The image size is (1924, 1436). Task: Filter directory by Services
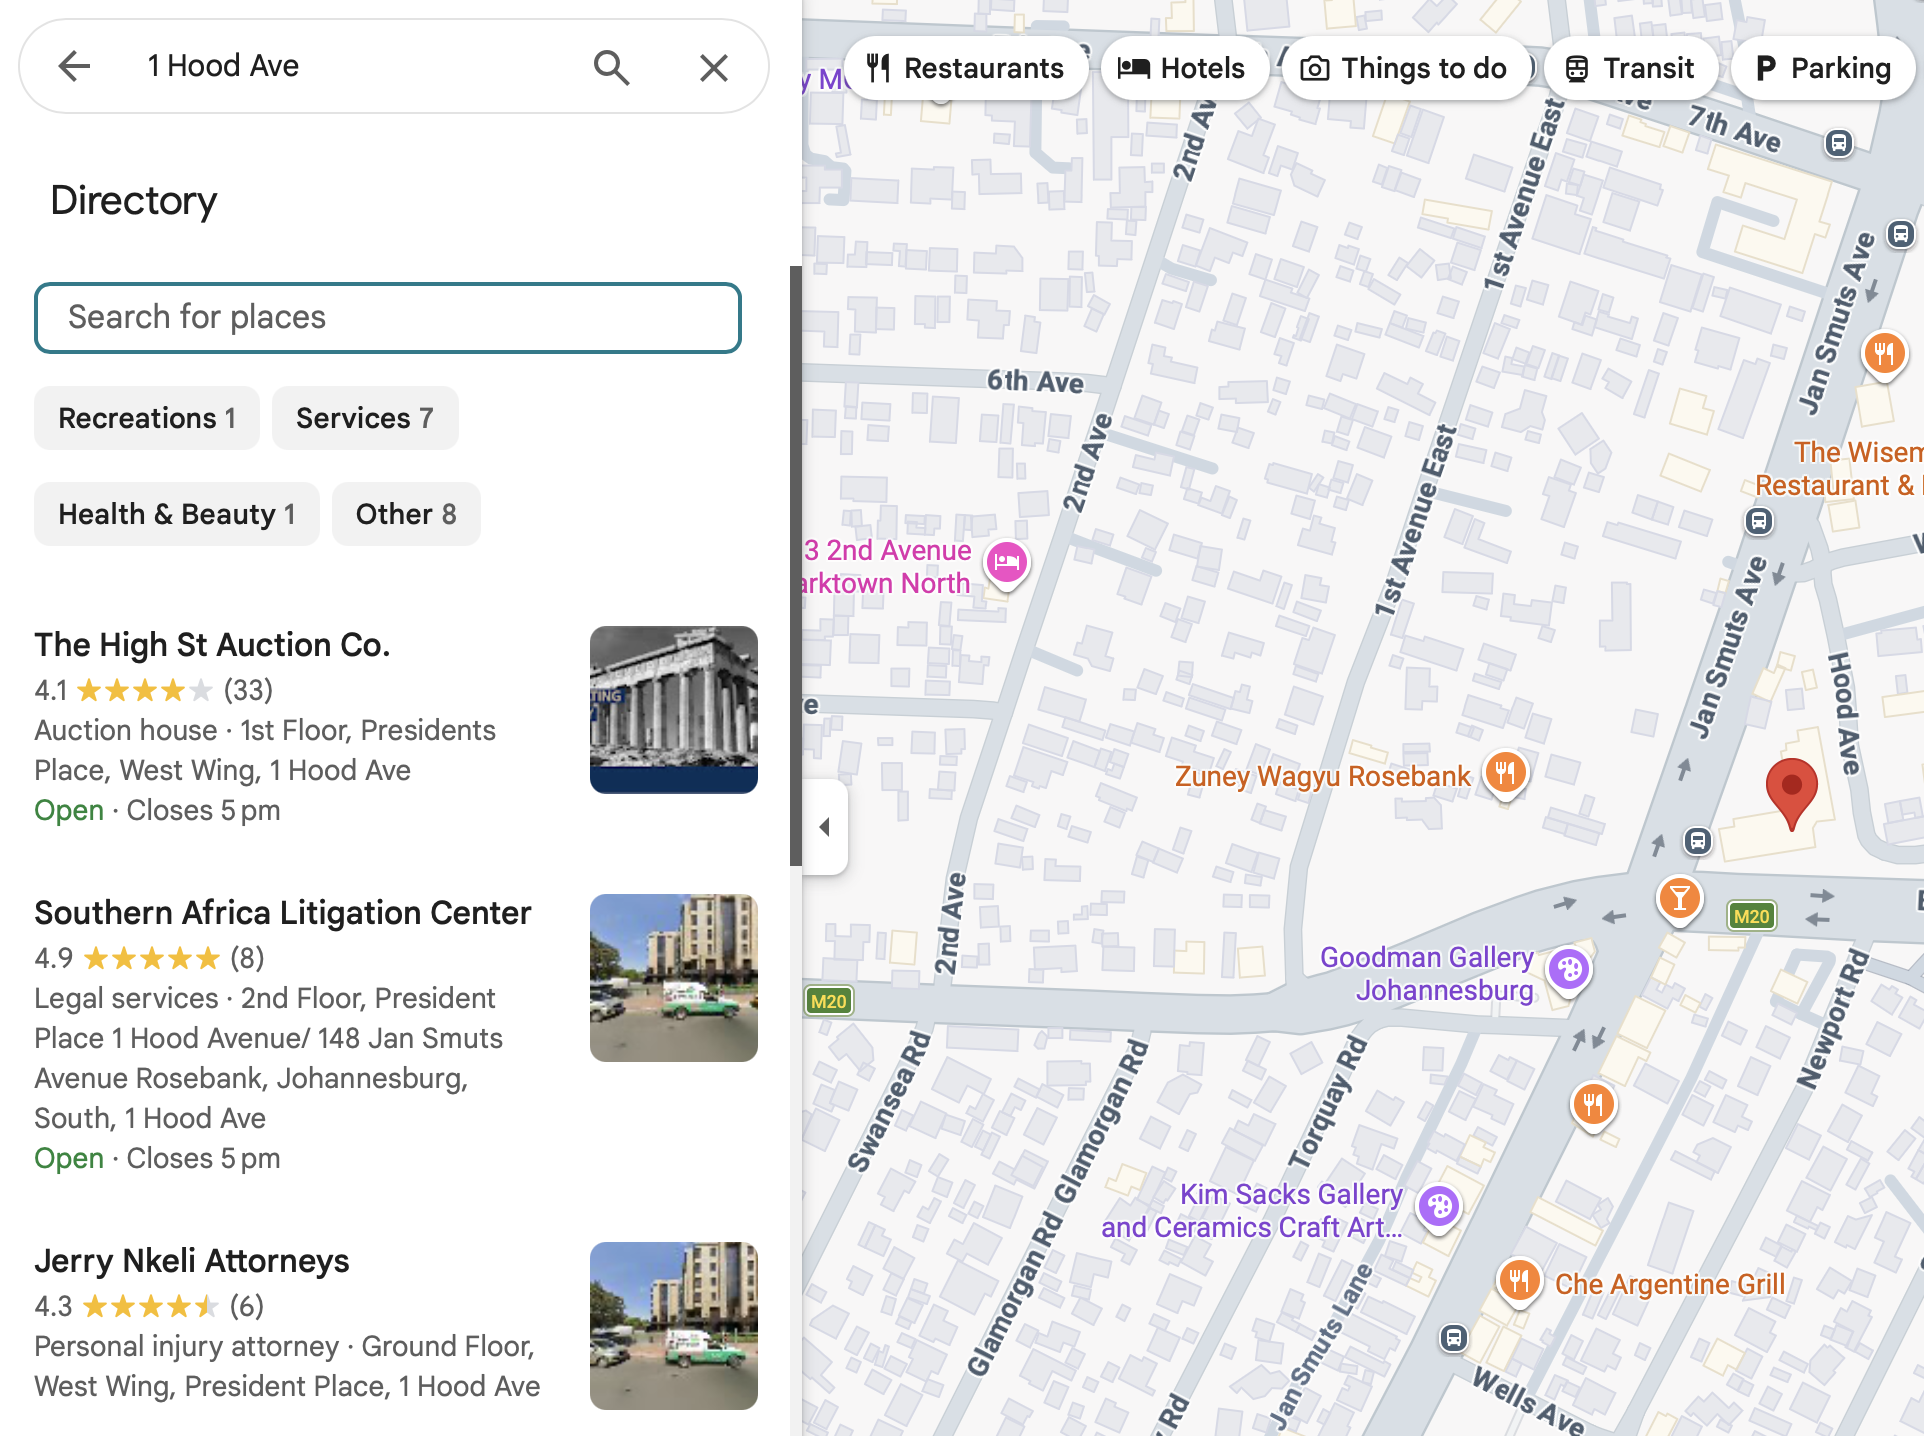pyautogui.click(x=365, y=418)
